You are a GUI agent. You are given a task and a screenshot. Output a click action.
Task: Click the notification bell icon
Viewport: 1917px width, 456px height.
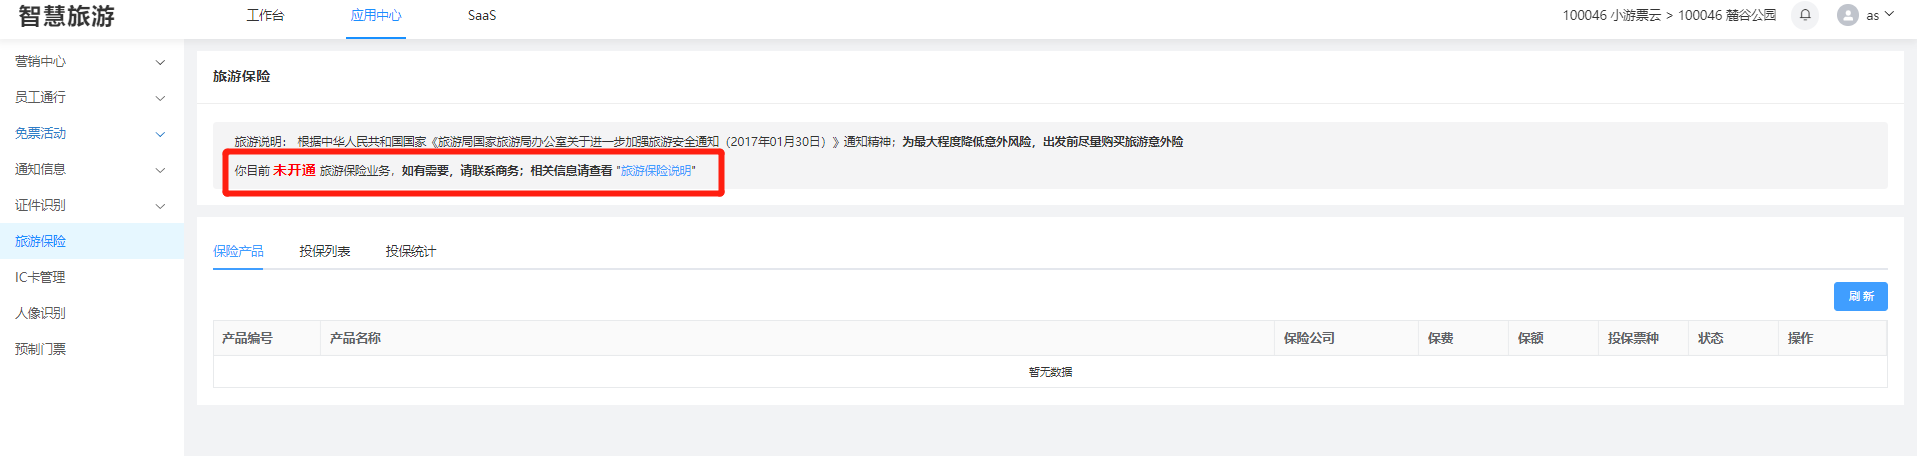(1805, 15)
